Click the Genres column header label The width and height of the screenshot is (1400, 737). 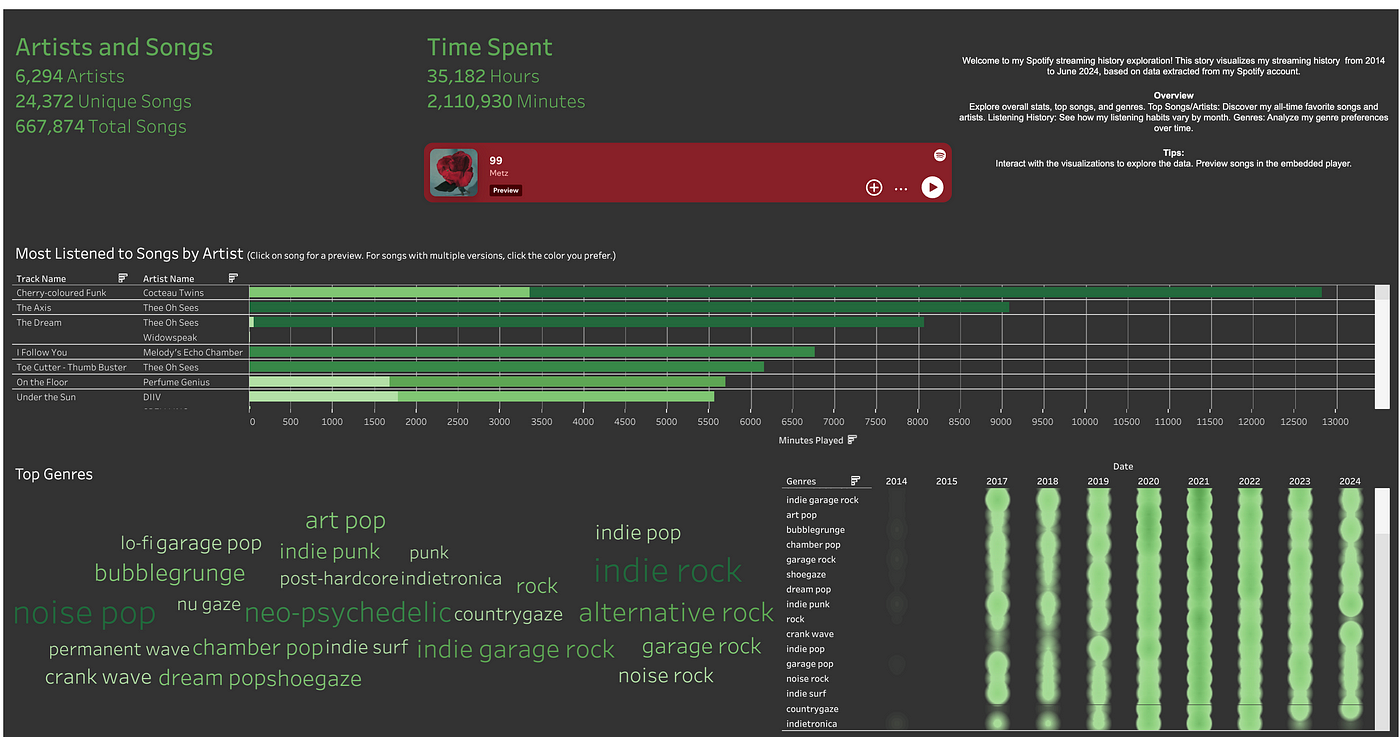(801, 481)
